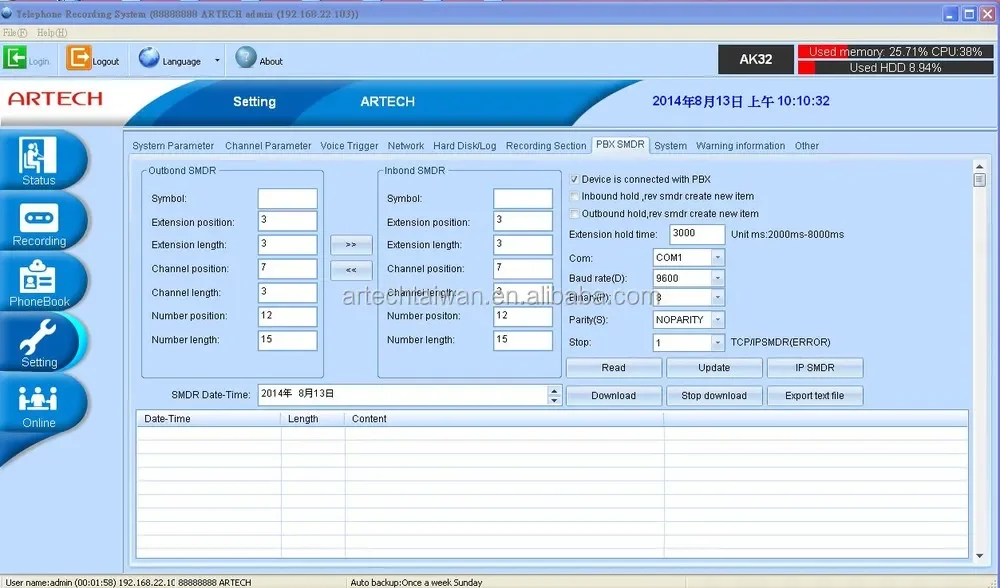Click the Export text file button

click(x=814, y=395)
